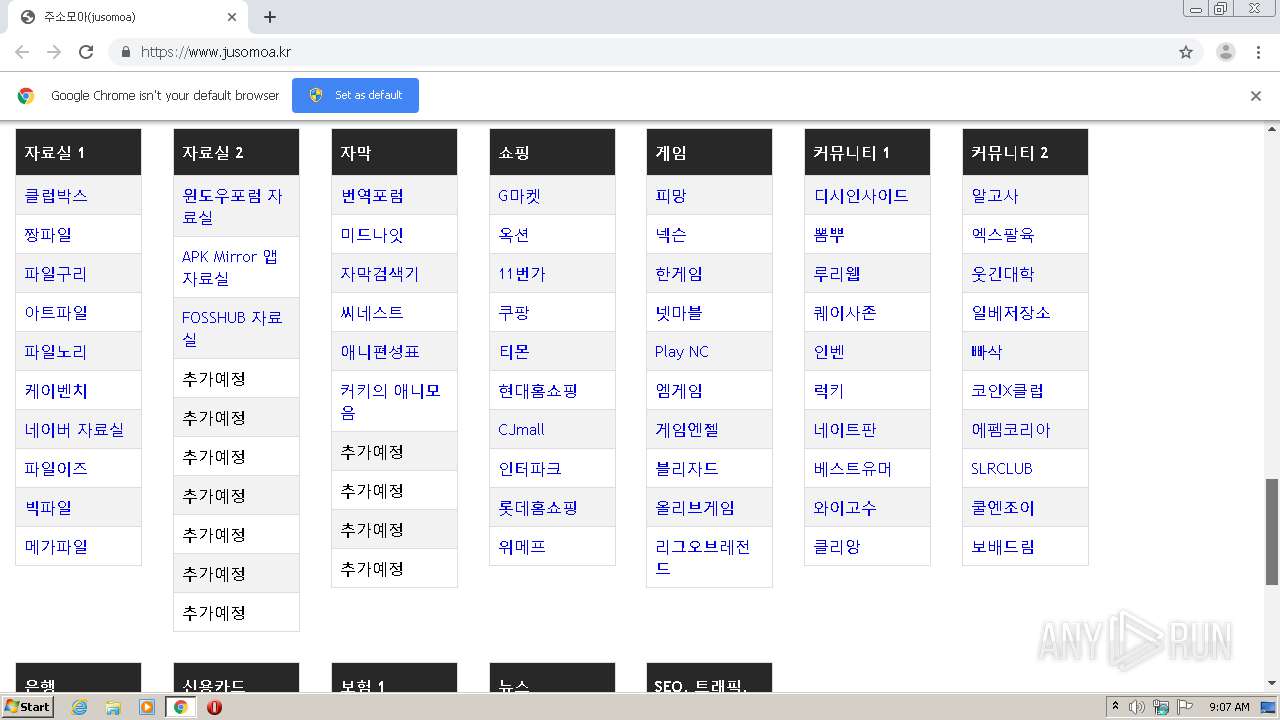The image size is (1280, 720).
Task: Click the scrollbar up arrow
Action: pos(1272,129)
